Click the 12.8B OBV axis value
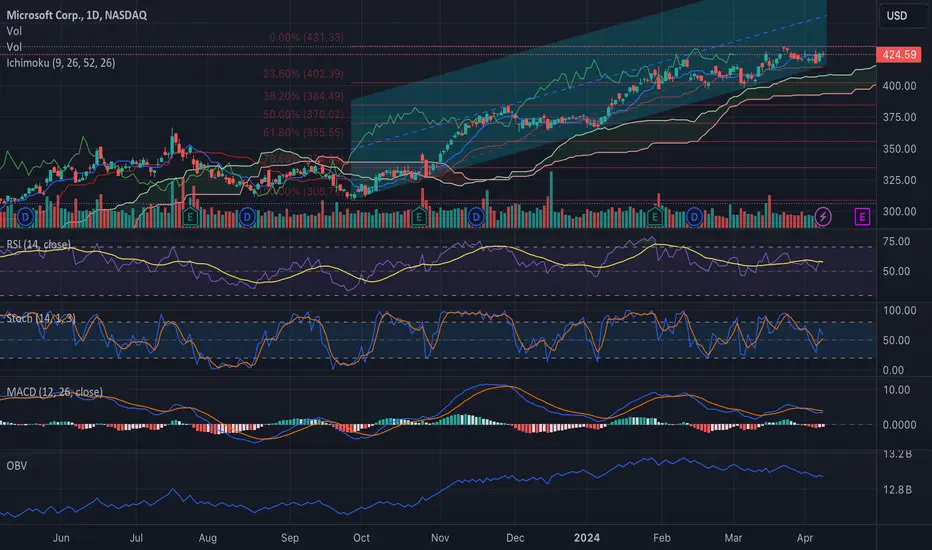This screenshot has width=932, height=550. 897,490
